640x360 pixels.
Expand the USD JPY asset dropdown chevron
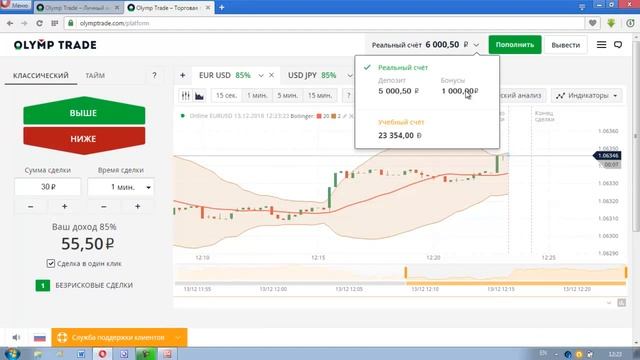(350, 76)
